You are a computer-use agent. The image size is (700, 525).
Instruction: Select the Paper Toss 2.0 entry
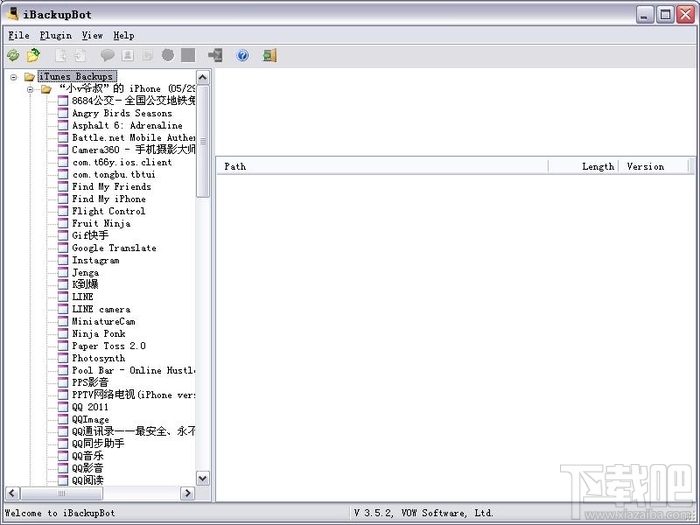pyautogui.click(x=109, y=346)
